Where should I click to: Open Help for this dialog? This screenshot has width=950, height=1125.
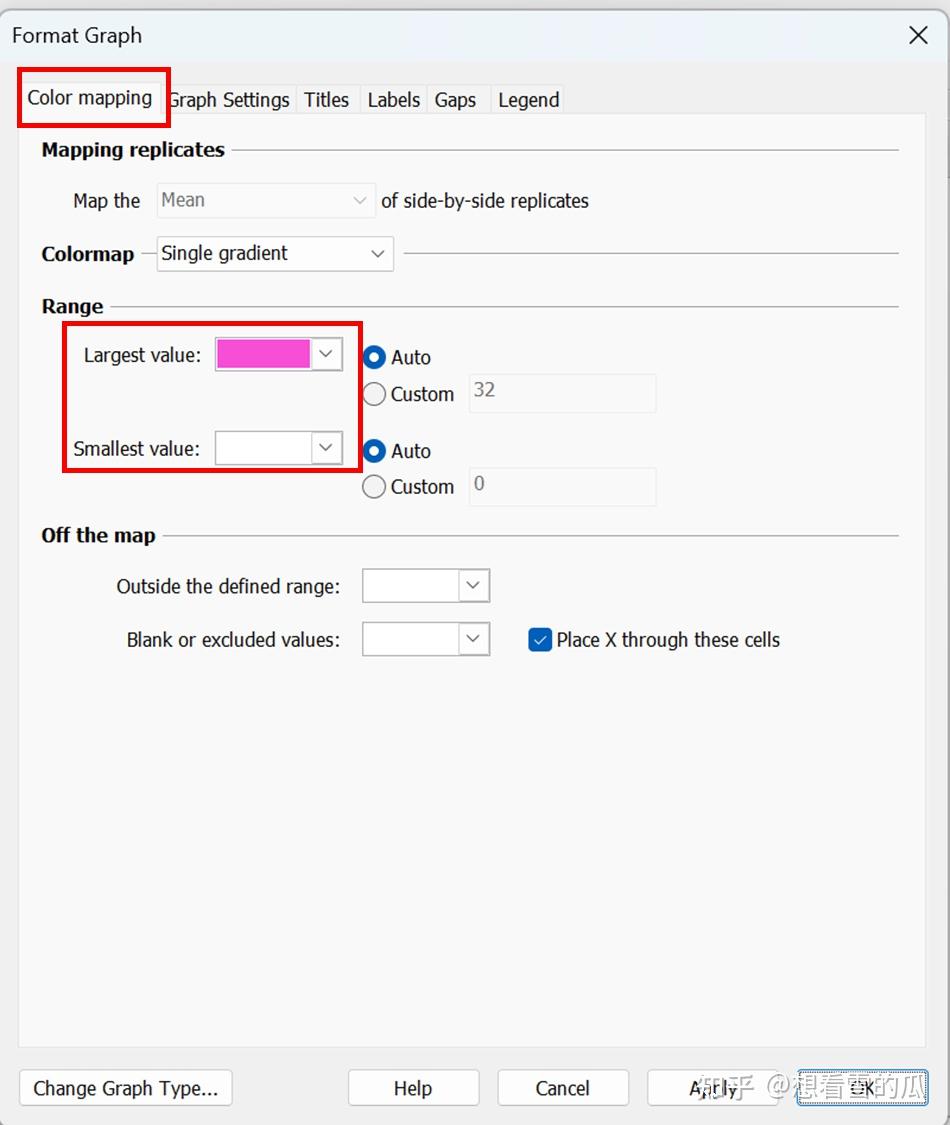[413, 1088]
